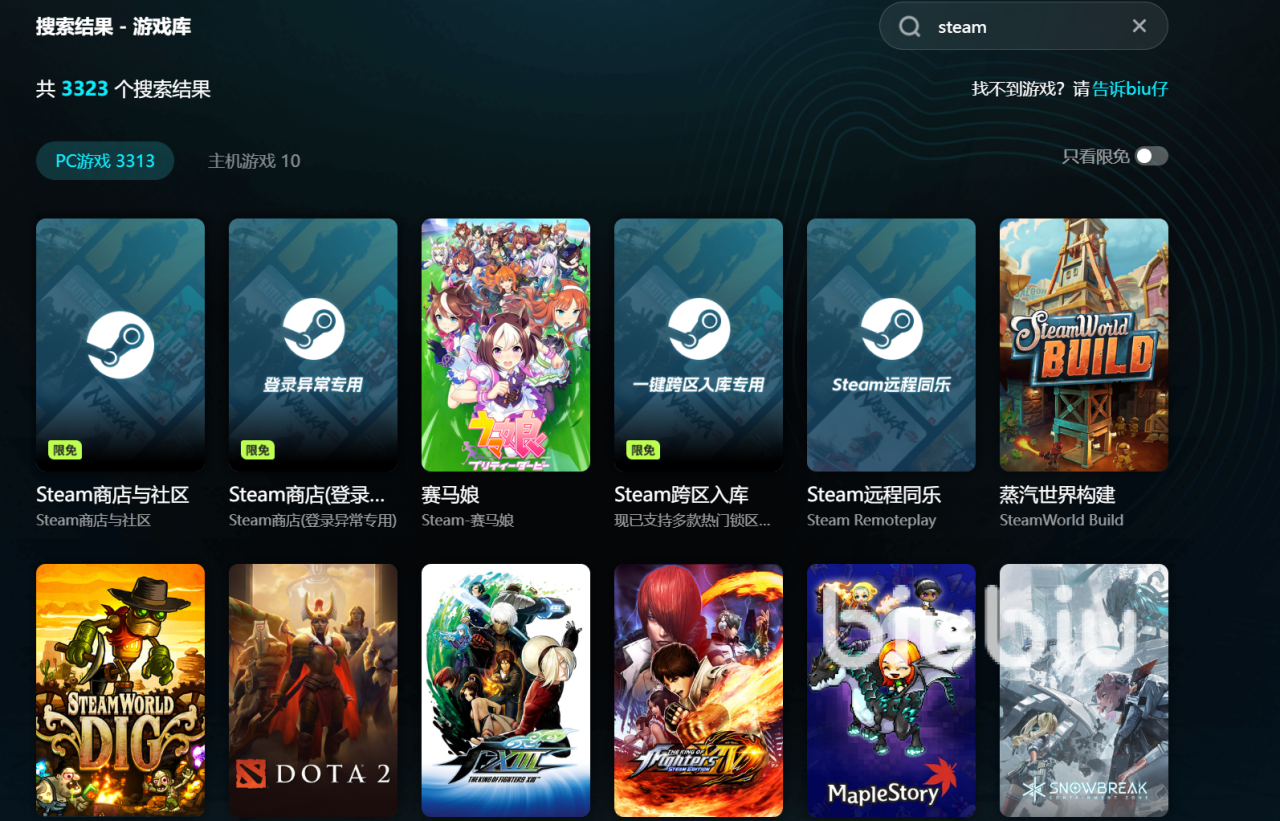Click the search magnifier icon

[x=909, y=27]
